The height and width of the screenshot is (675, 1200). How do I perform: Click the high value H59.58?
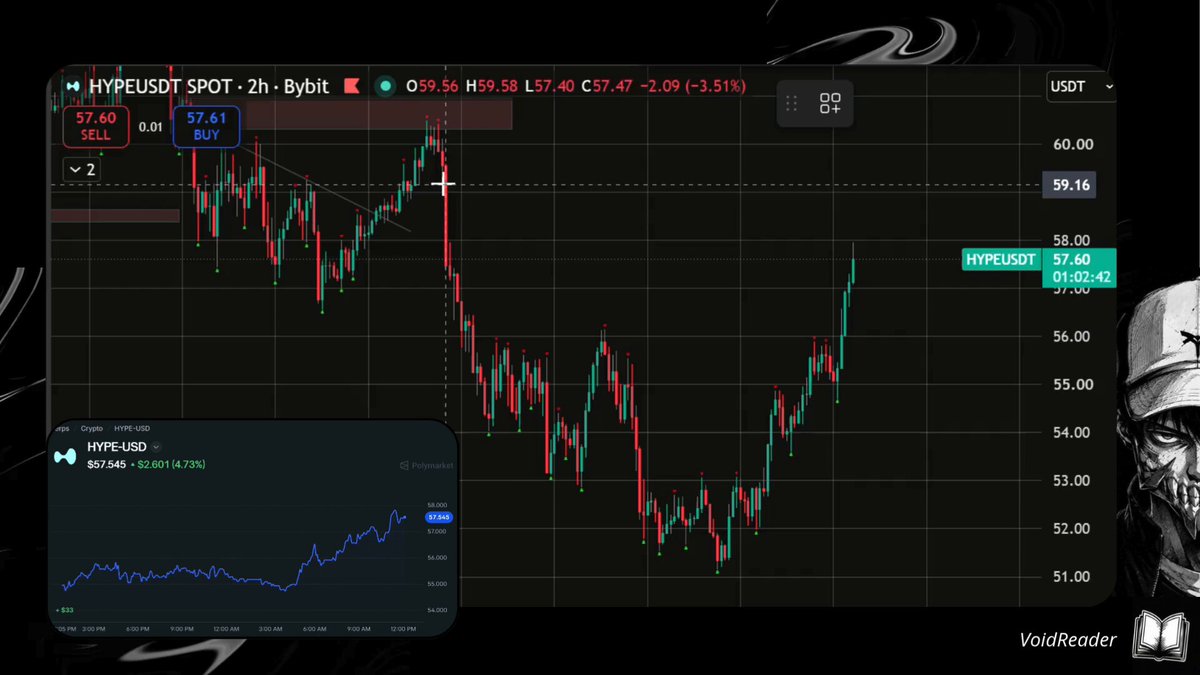coord(492,86)
